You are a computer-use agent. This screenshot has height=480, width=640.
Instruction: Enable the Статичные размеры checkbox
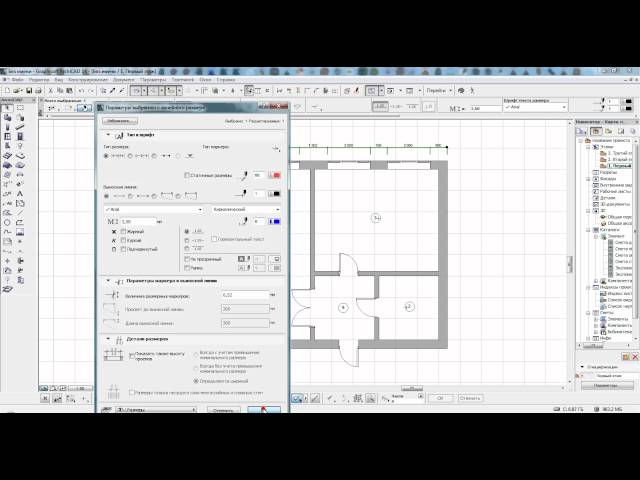[x=187, y=175]
